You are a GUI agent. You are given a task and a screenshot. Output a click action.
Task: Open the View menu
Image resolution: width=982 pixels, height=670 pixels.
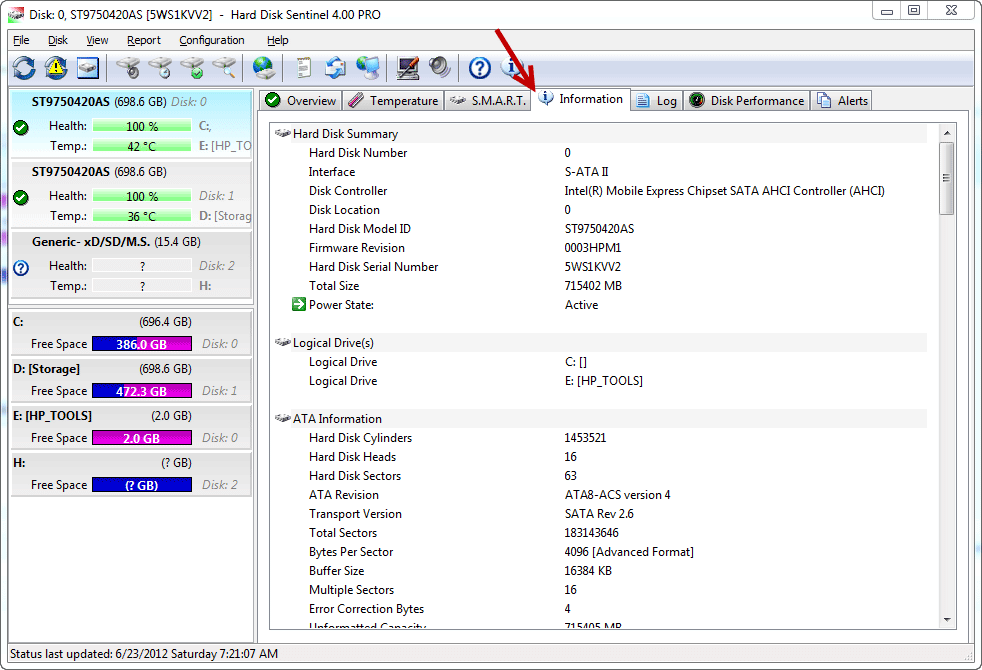(x=97, y=40)
